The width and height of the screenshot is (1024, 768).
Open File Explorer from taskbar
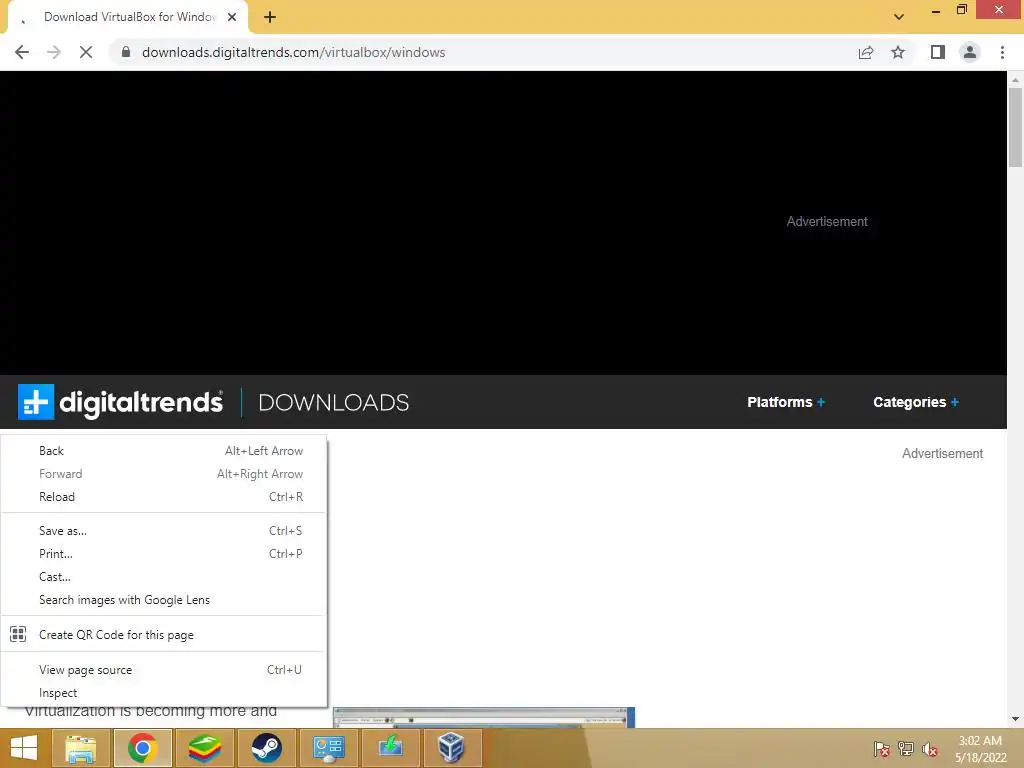coord(81,748)
